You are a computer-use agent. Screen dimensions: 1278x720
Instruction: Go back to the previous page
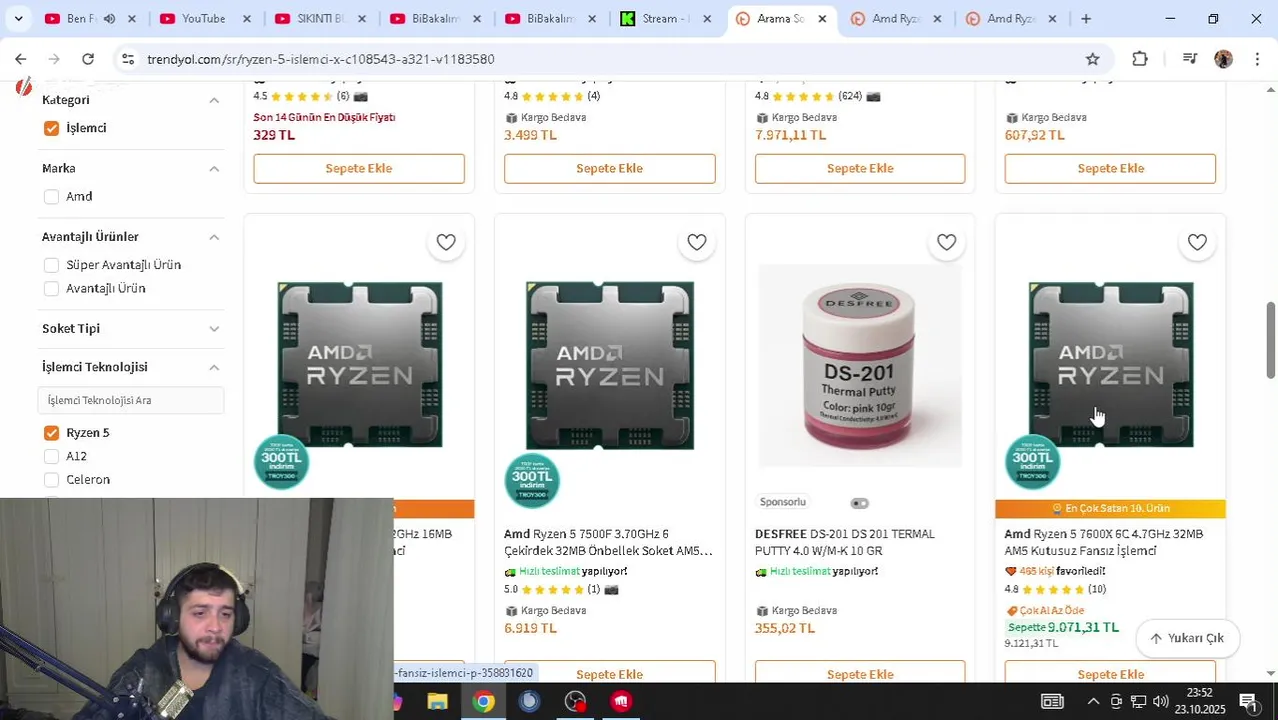(21, 59)
